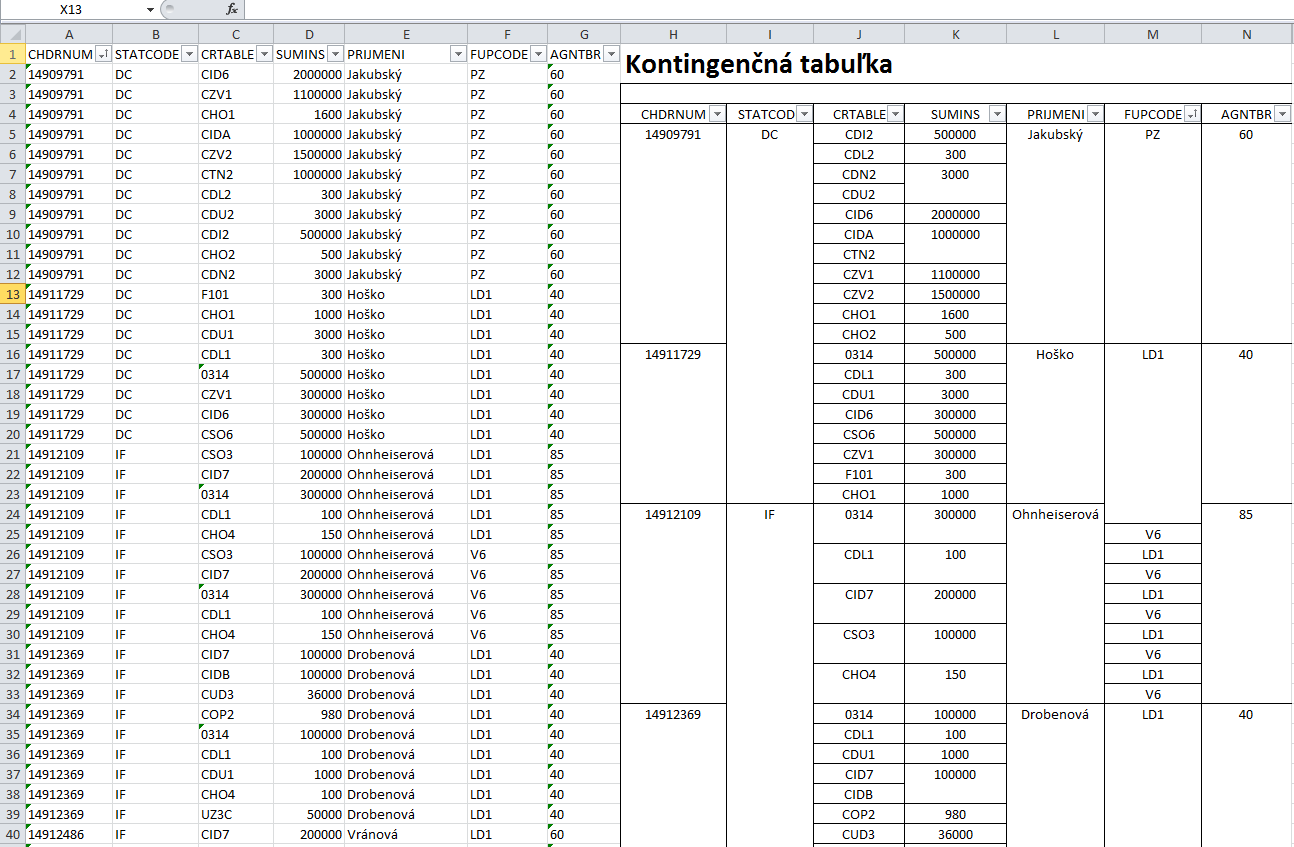The image size is (1294, 847).
Task: Open the pivot table FUPCODE filter dropdown
Action: (x=1191, y=114)
